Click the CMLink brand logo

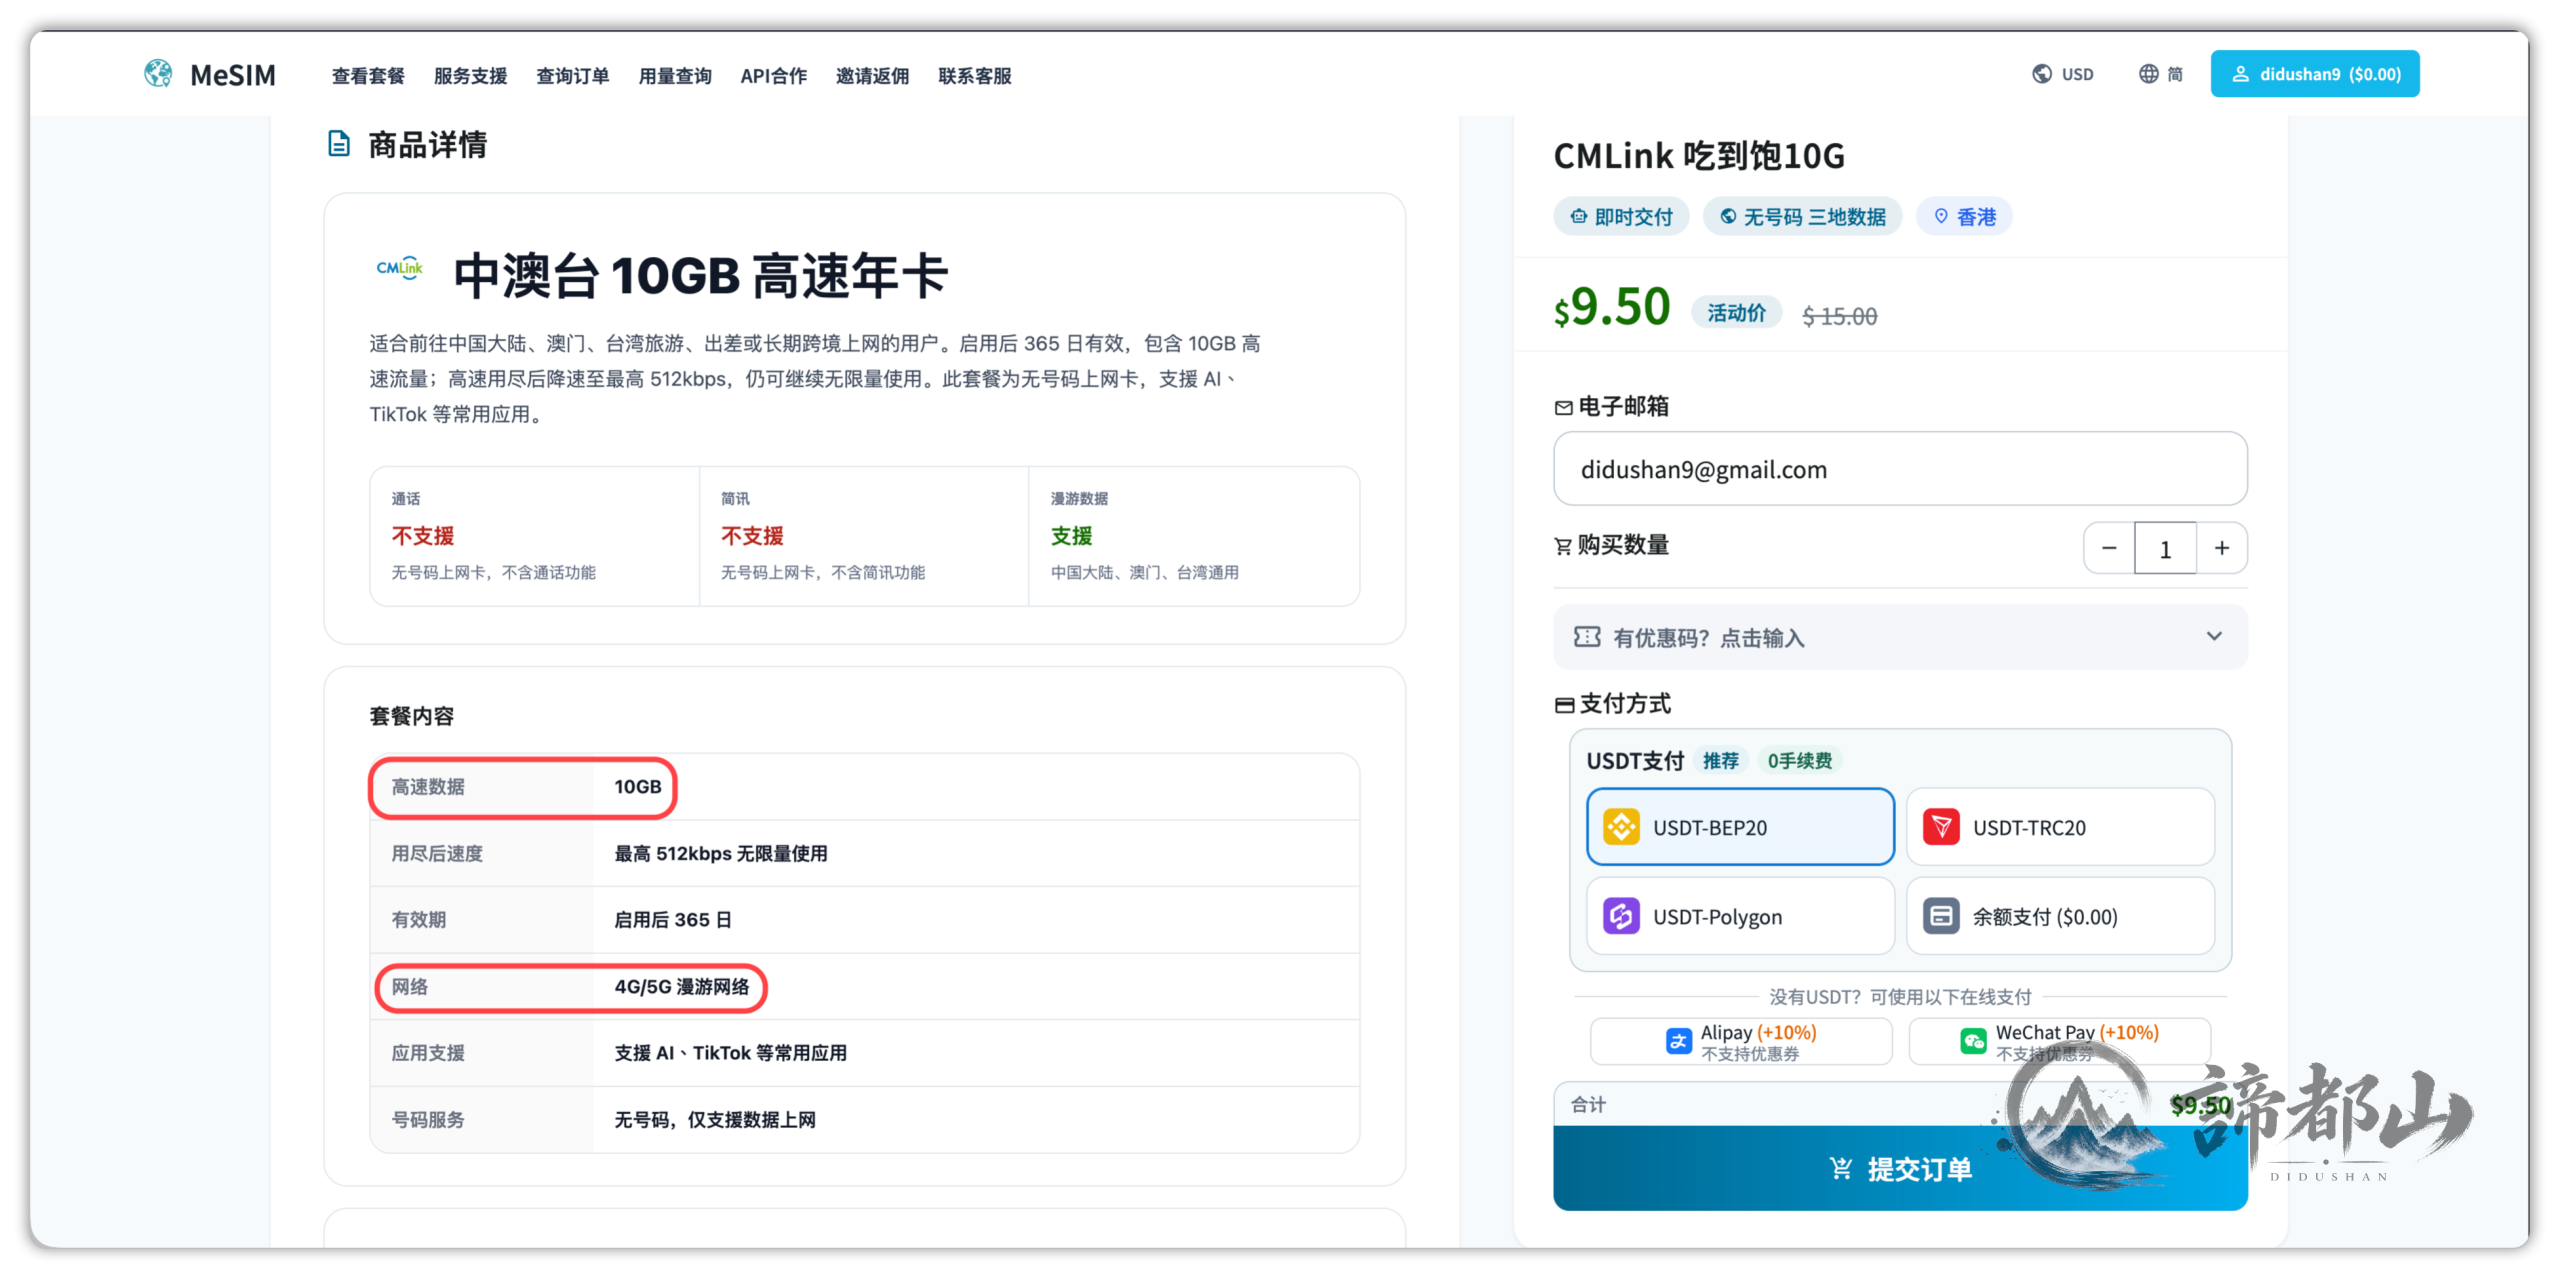click(x=400, y=268)
